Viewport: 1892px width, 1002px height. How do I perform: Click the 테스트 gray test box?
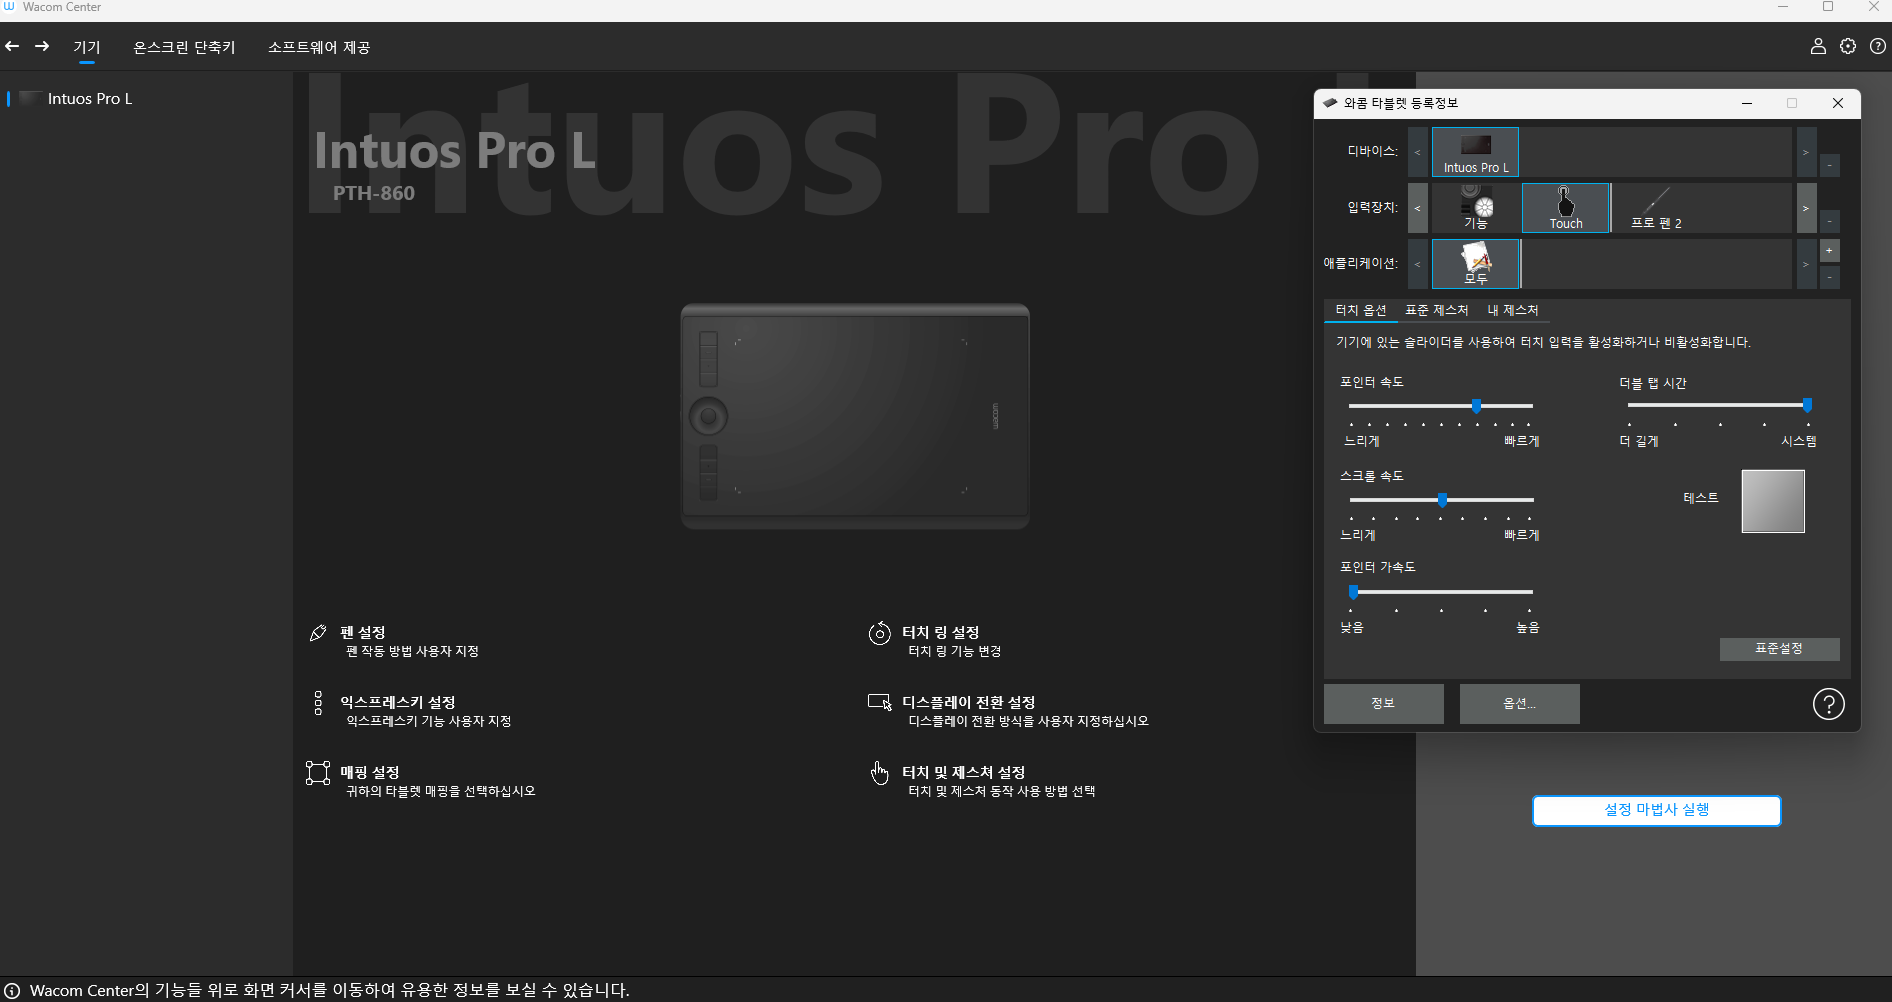tap(1773, 501)
